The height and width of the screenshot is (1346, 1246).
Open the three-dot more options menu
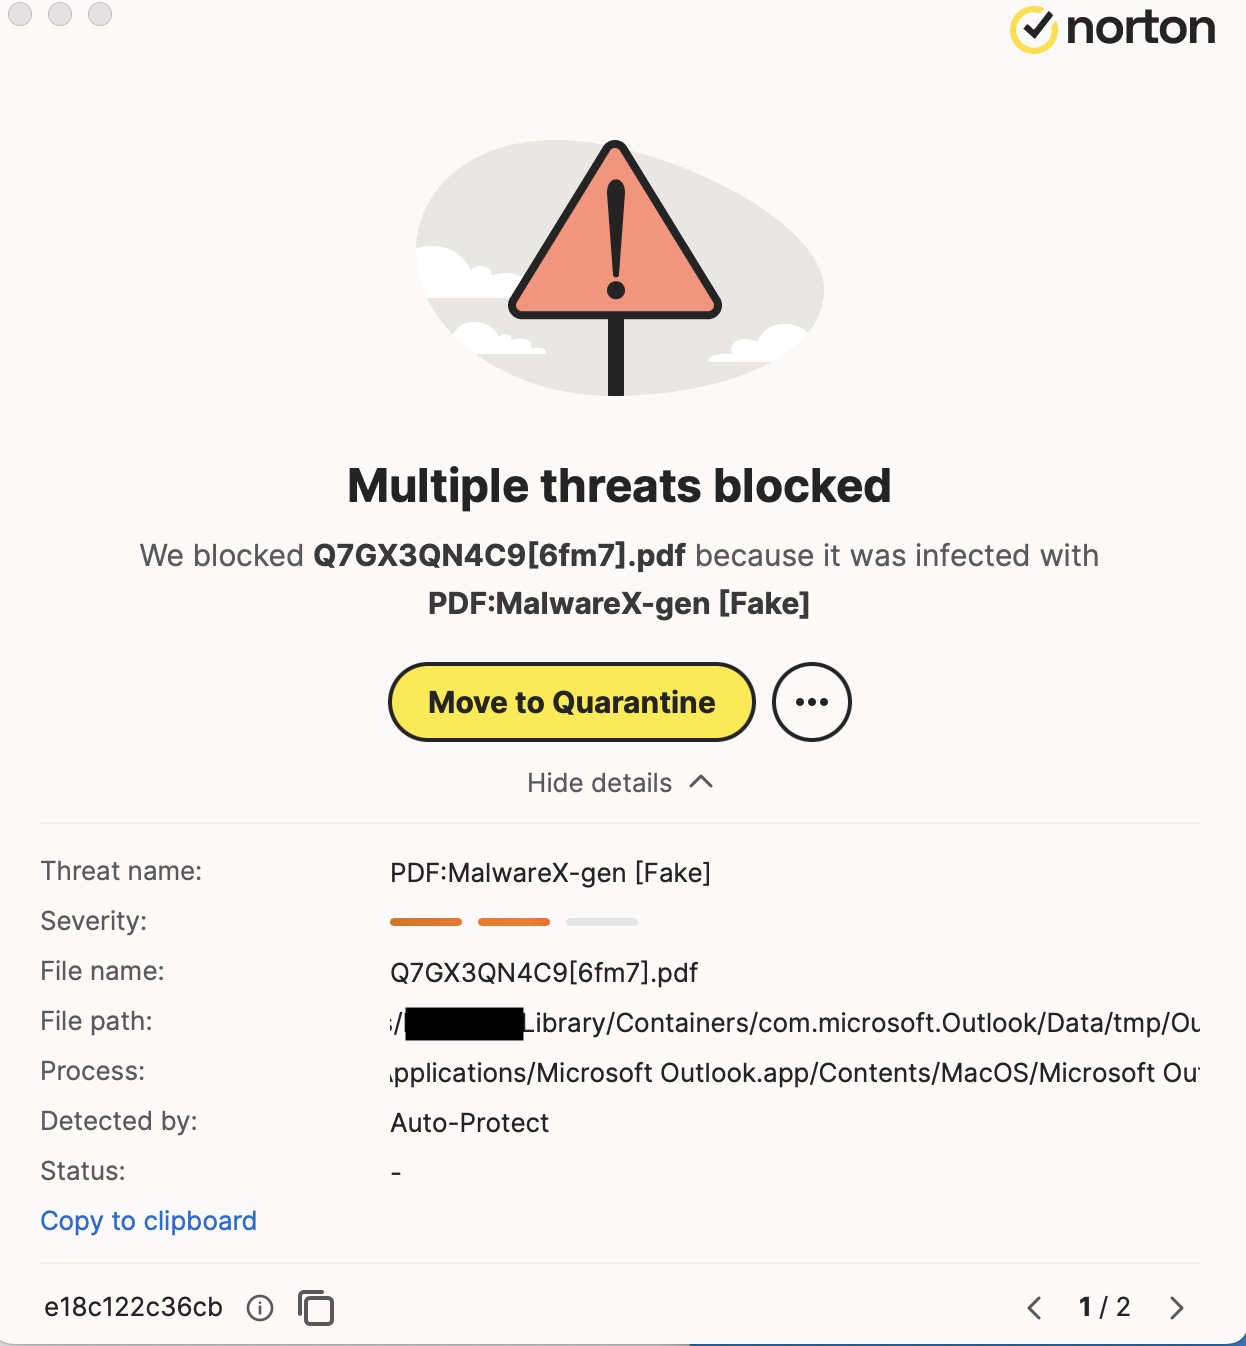[811, 702]
